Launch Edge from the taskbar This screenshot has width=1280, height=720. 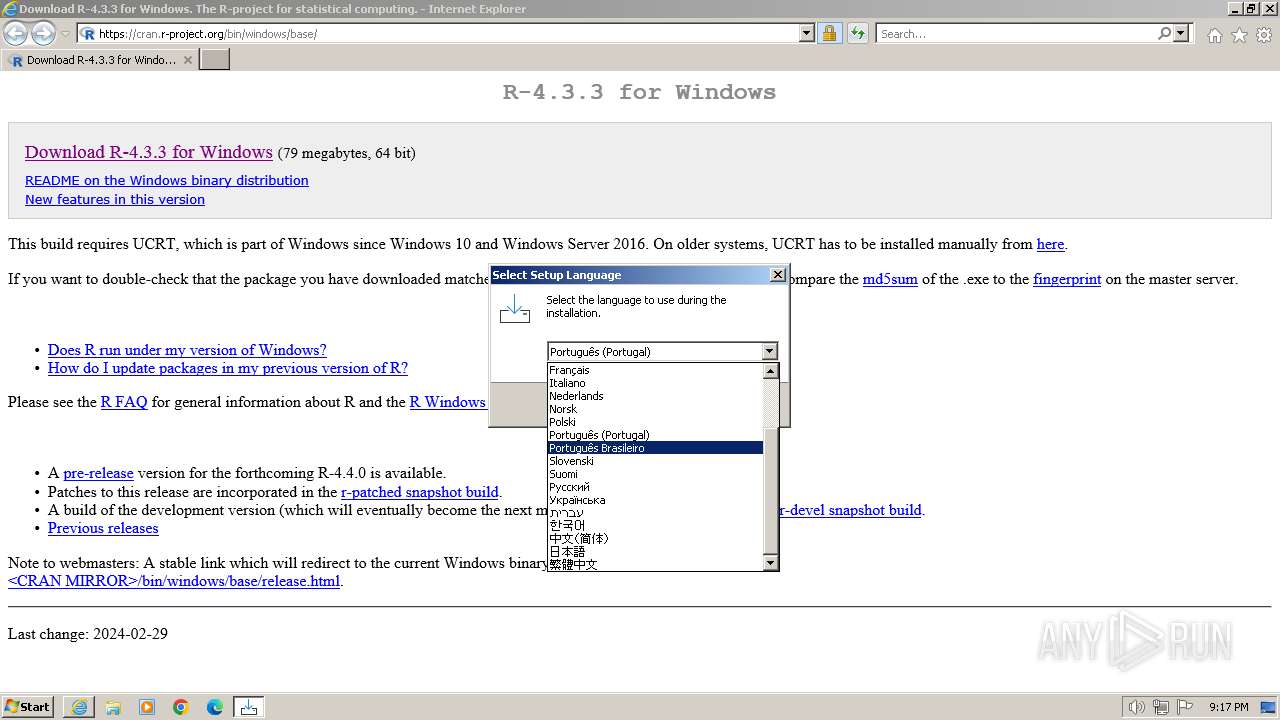[x=215, y=707]
